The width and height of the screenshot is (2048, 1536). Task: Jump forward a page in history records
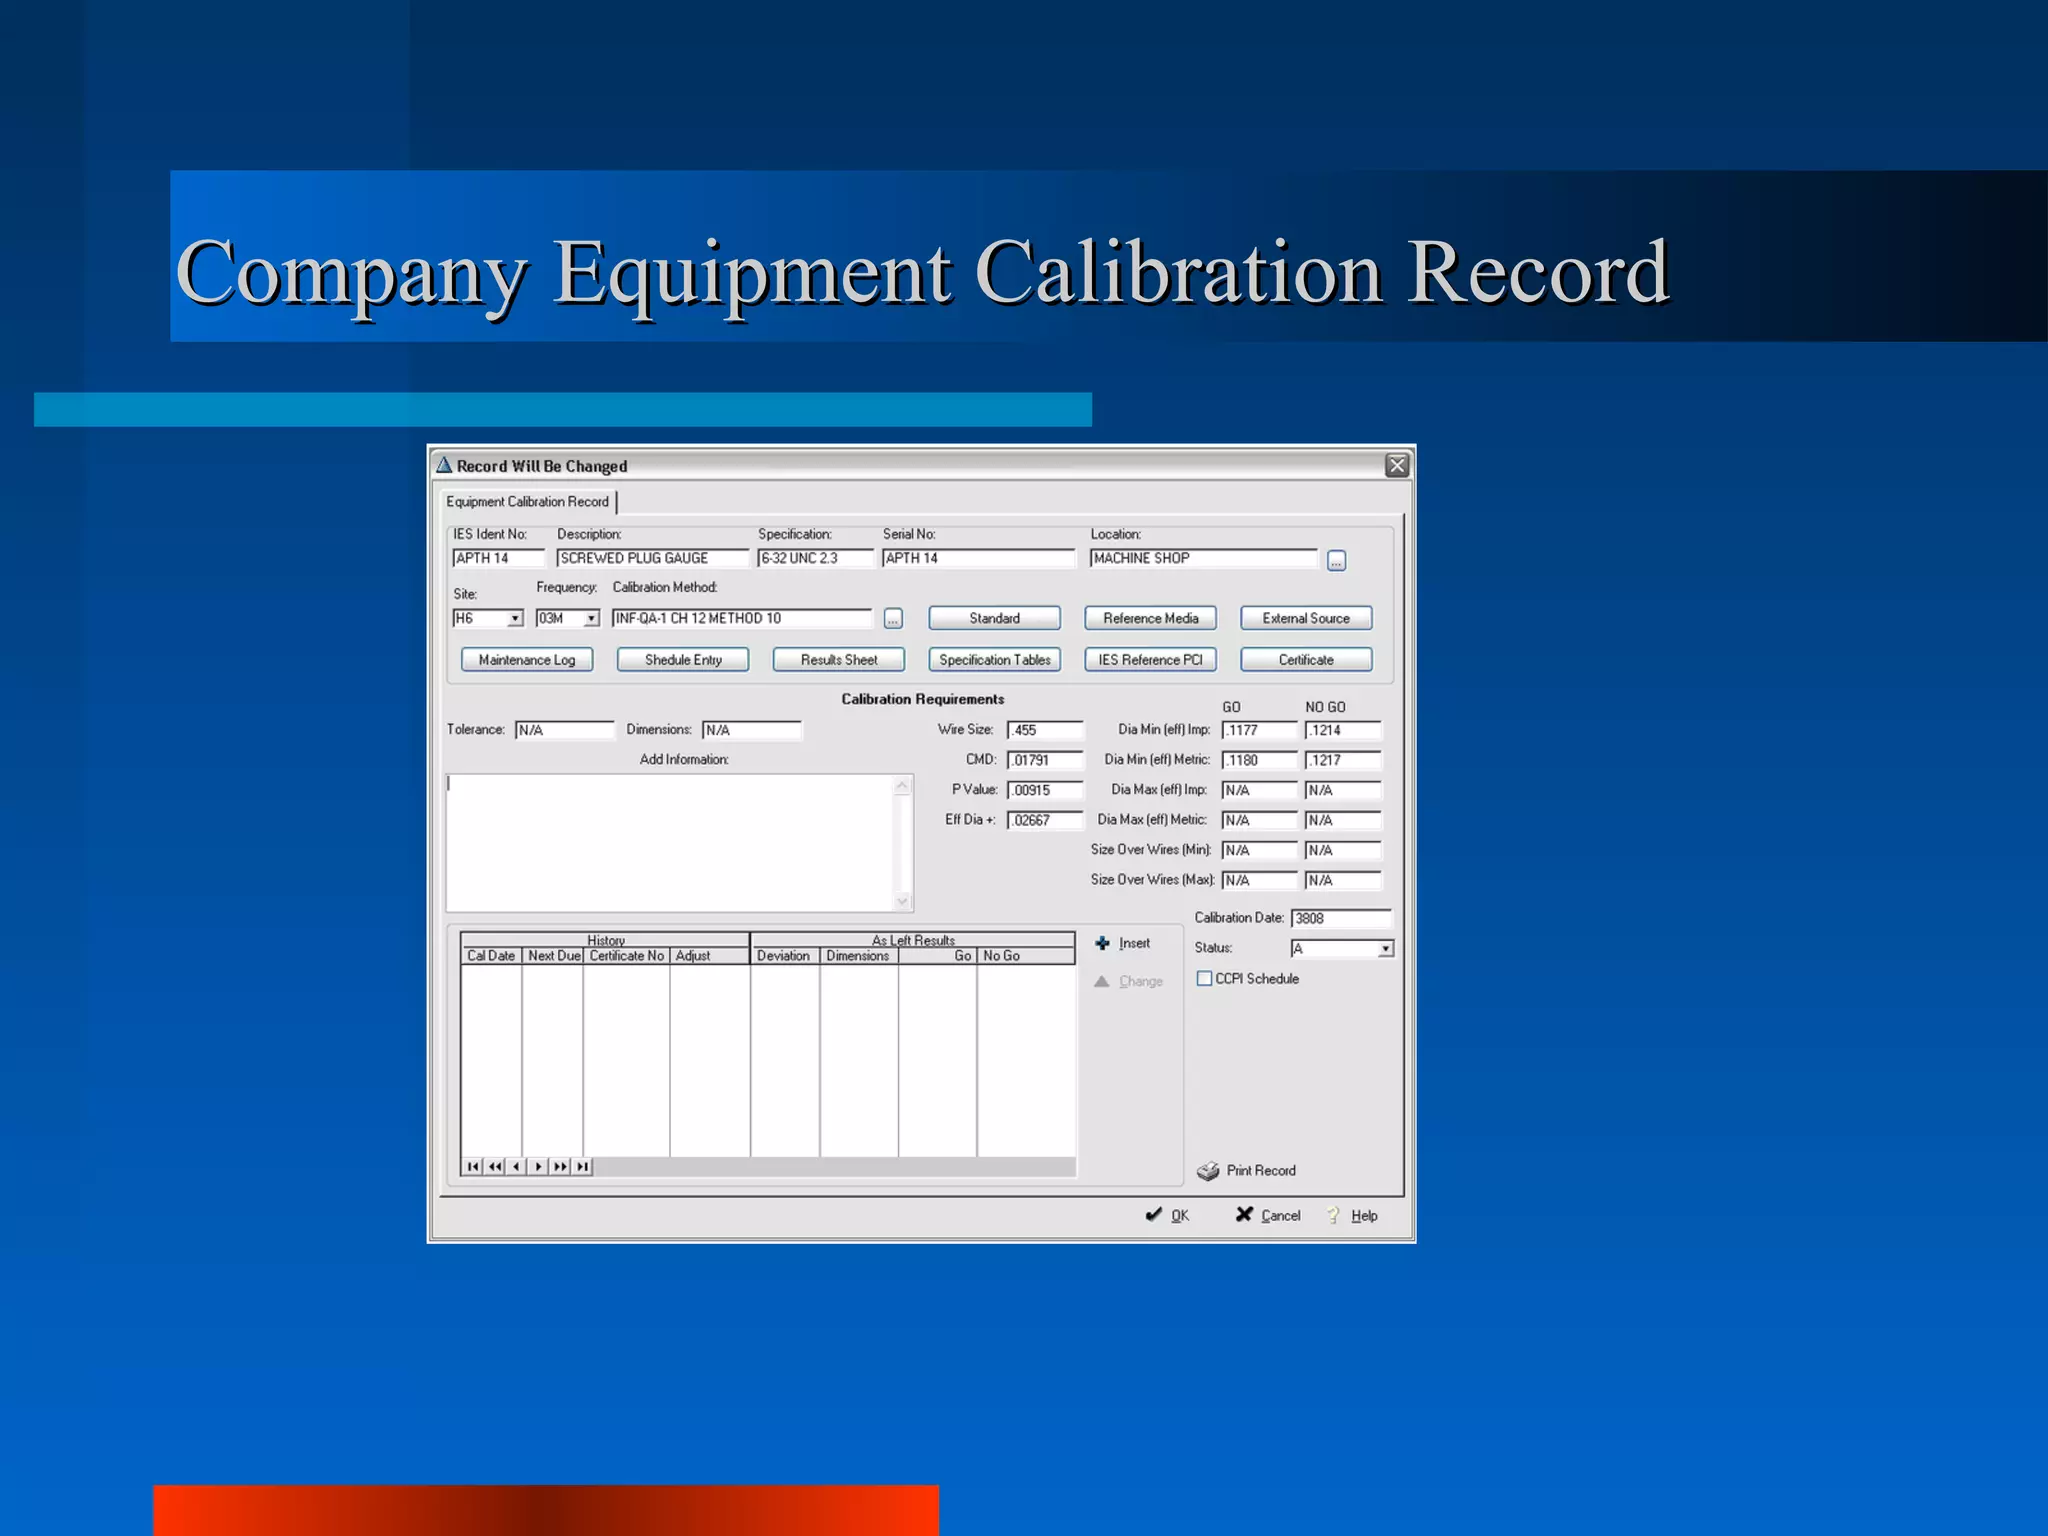click(x=560, y=1166)
